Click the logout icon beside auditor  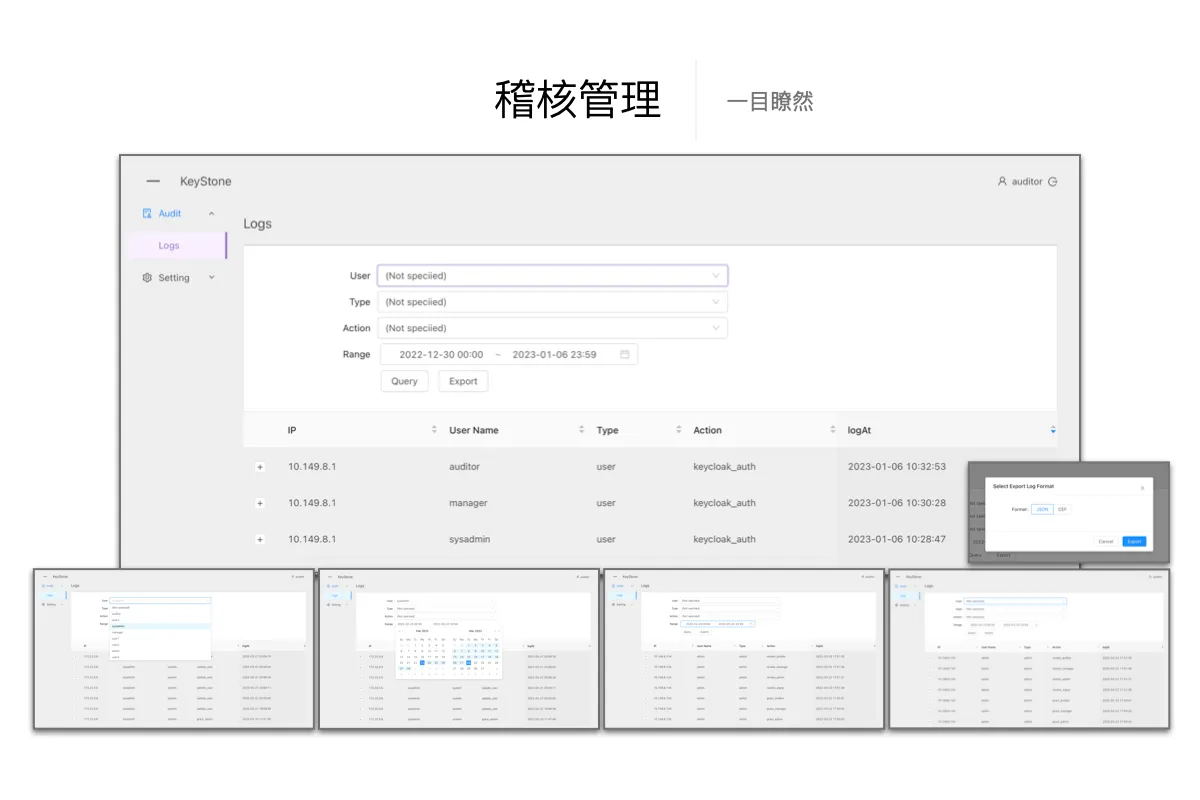pos(1052,182)
